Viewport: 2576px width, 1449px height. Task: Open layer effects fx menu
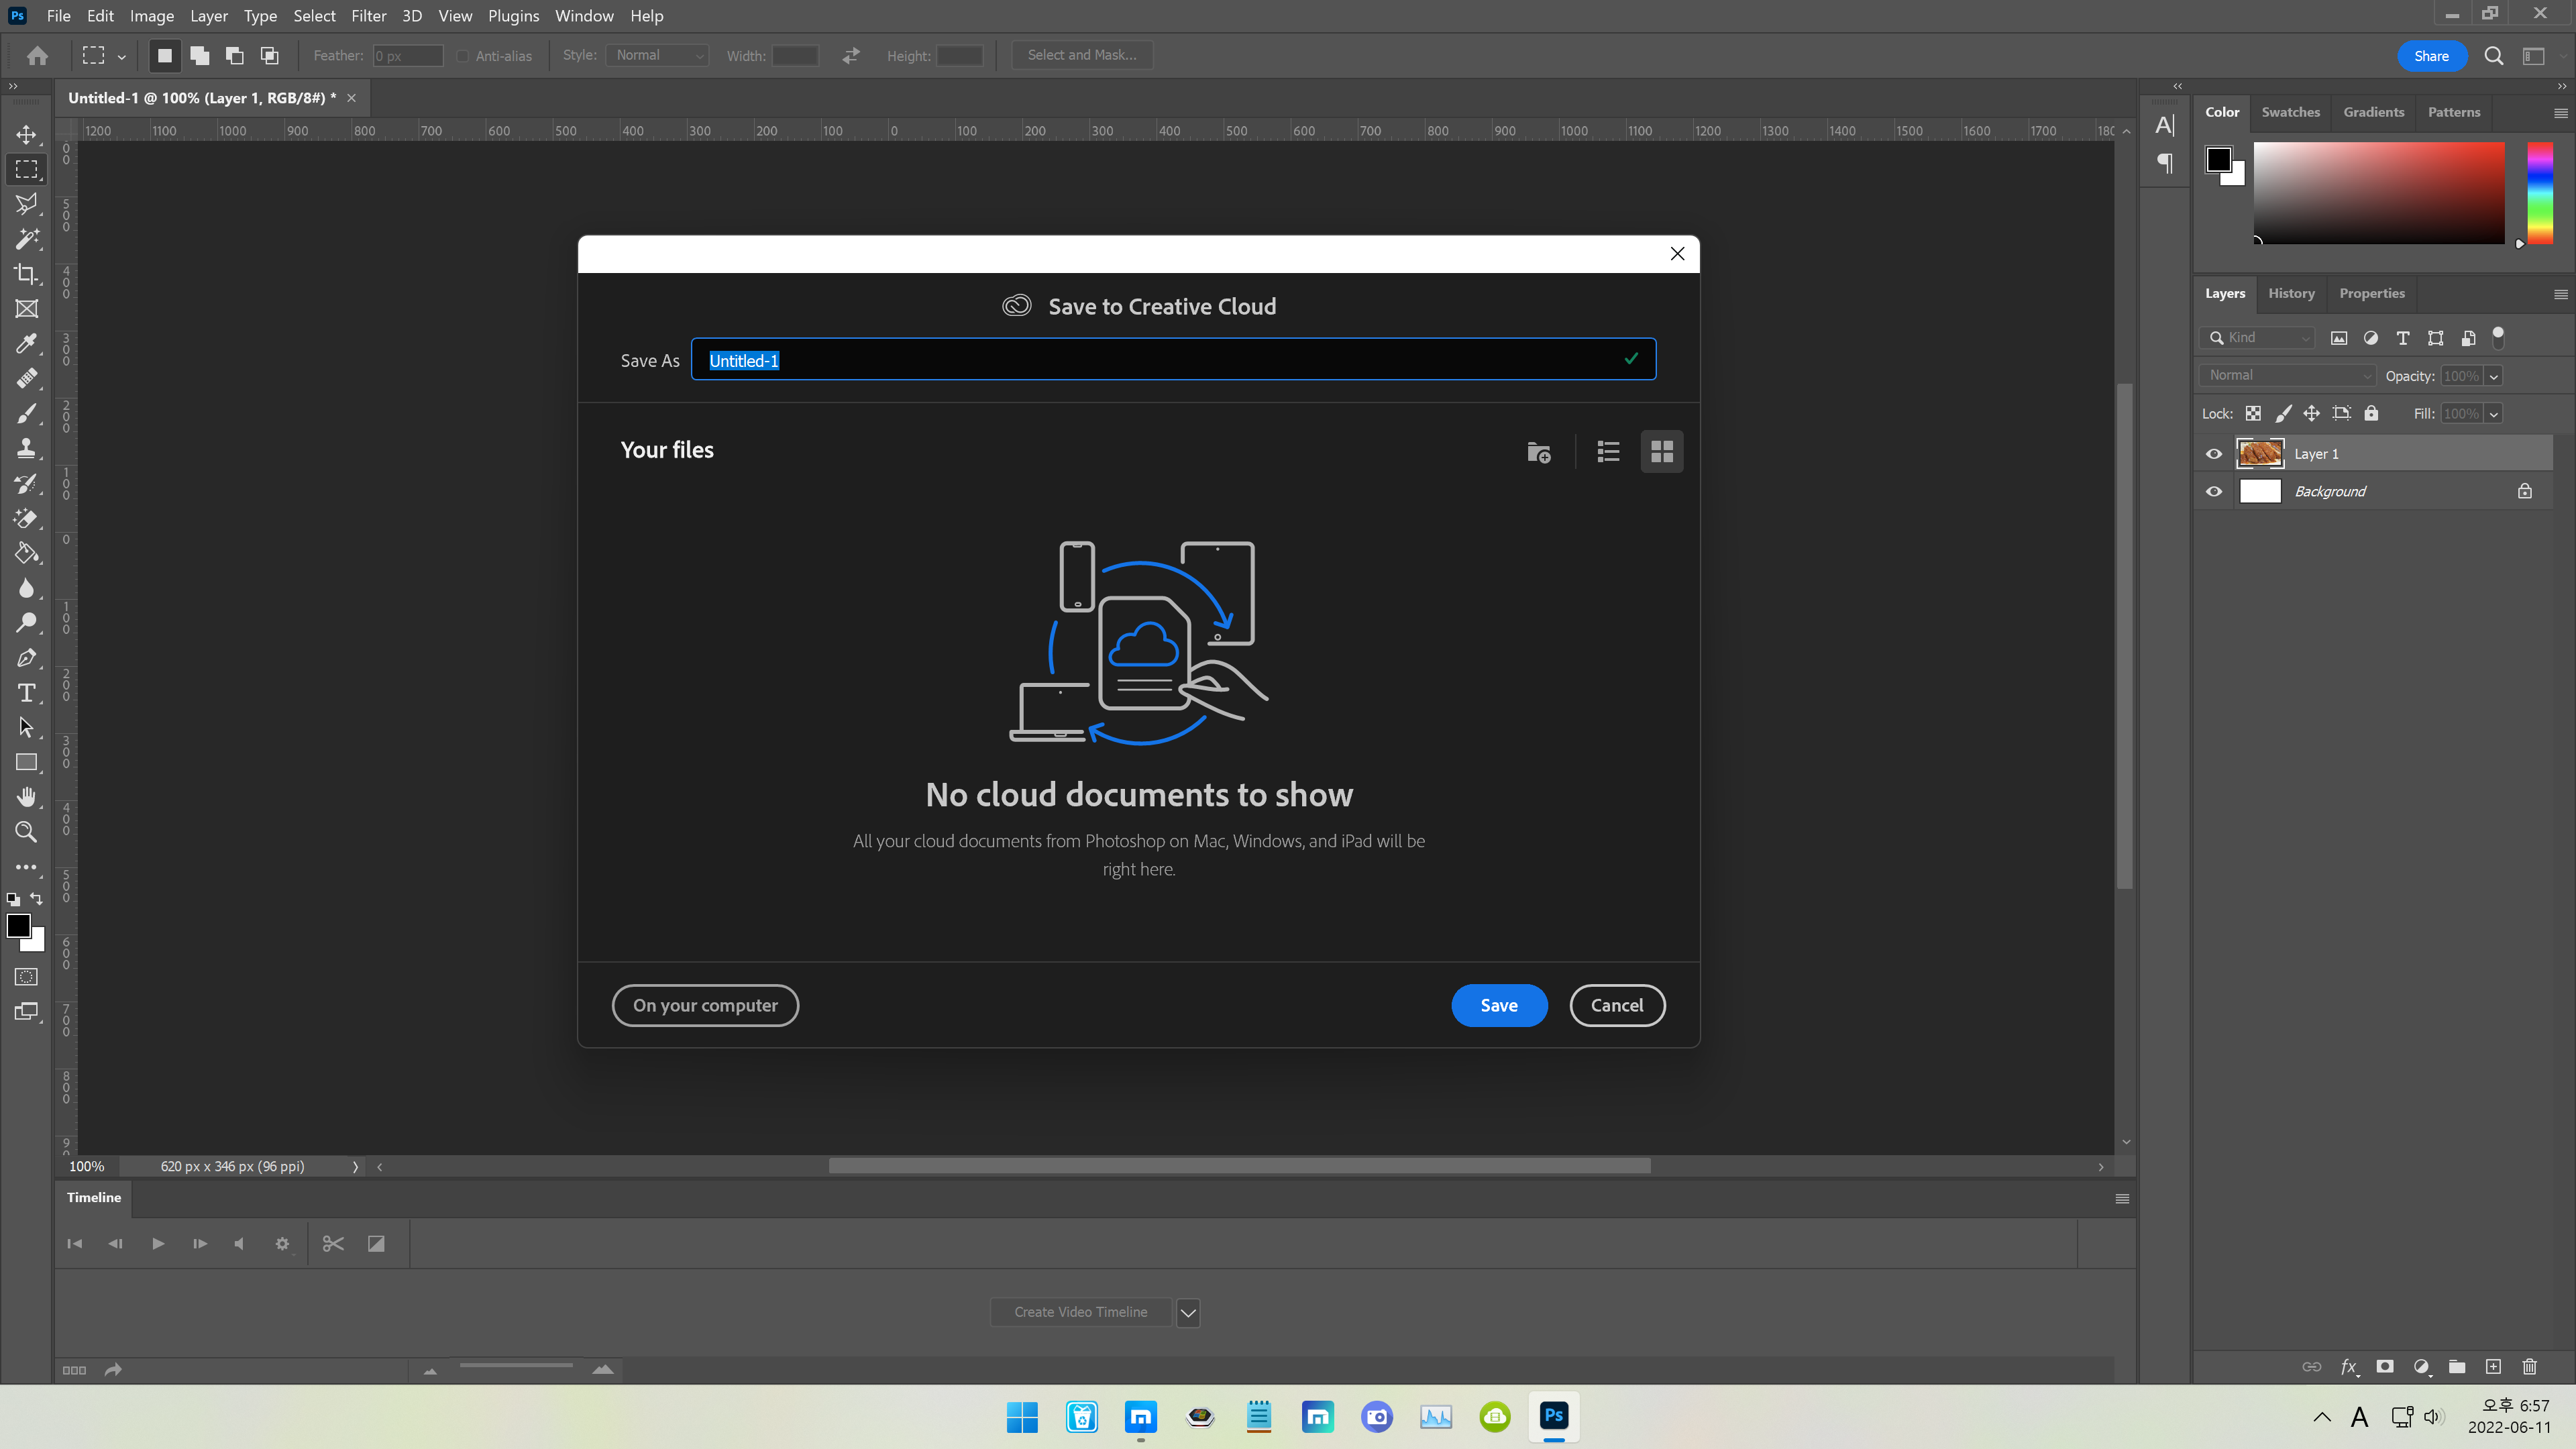coord(2349,1367)
